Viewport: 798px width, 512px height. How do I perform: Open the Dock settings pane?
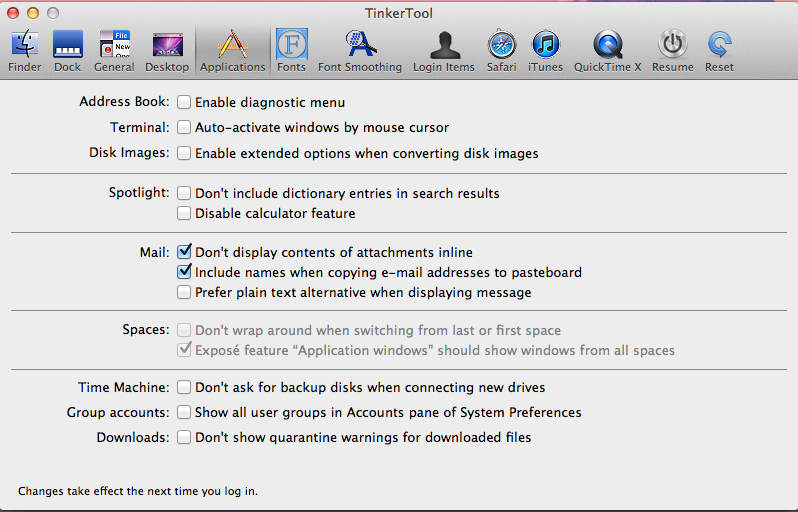[68, 51]
